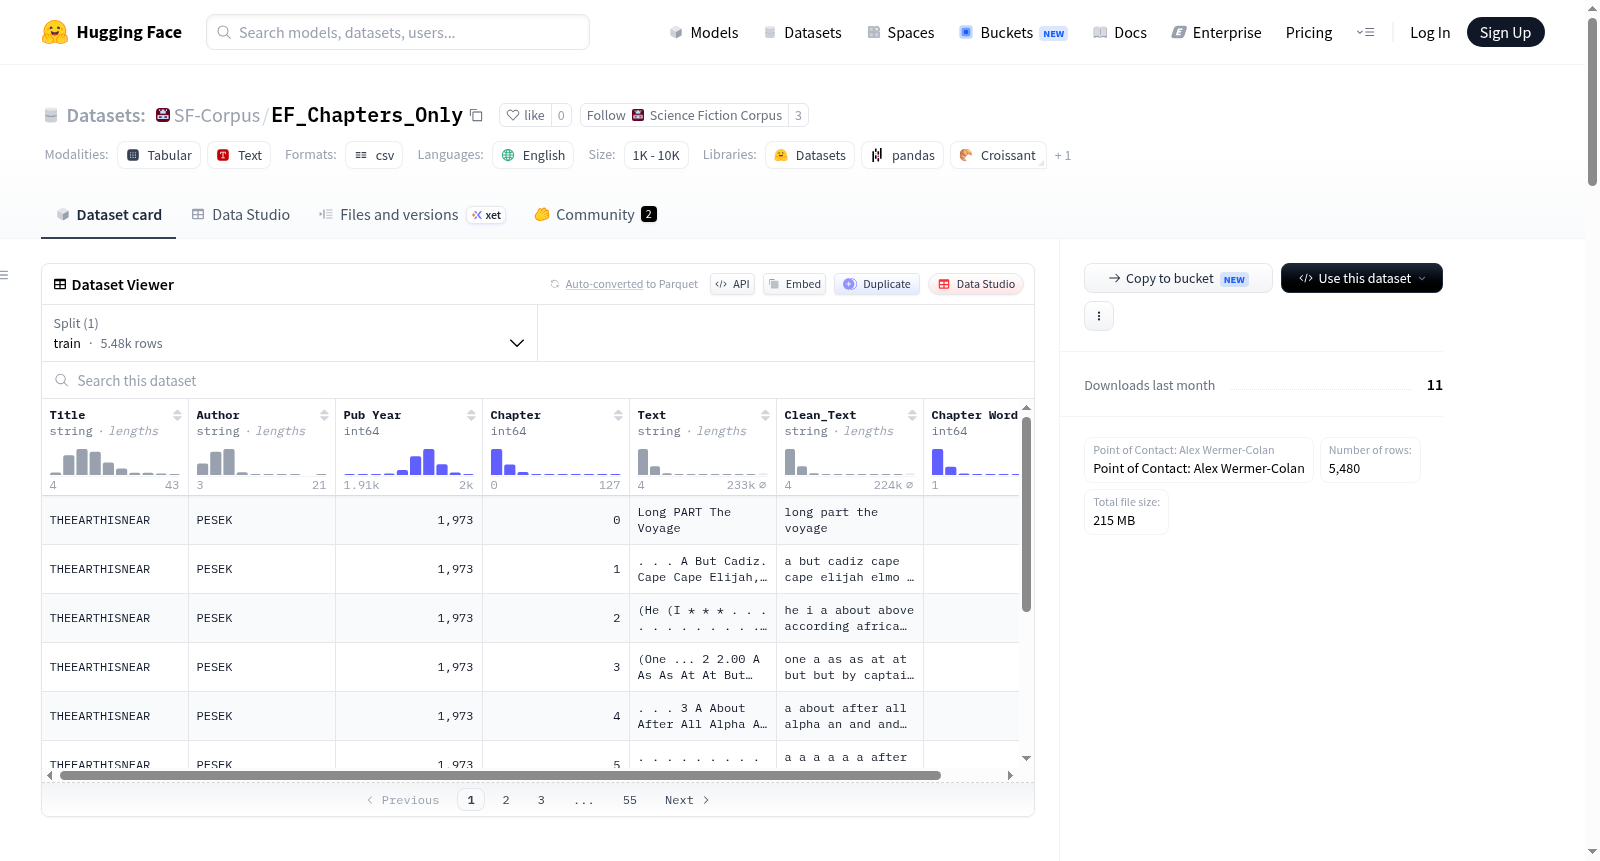The width and height of the screenshot is (1600, 861).
Task: Focus the top search models field
Action: 398,32
